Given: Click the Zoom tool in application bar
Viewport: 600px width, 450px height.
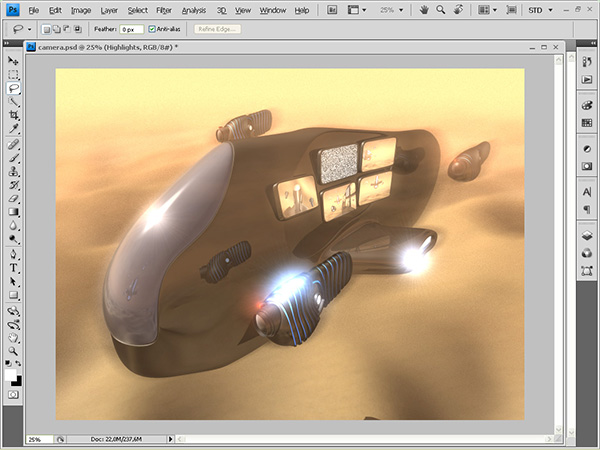Looking at the screenshot, I should tap(442, 10).
